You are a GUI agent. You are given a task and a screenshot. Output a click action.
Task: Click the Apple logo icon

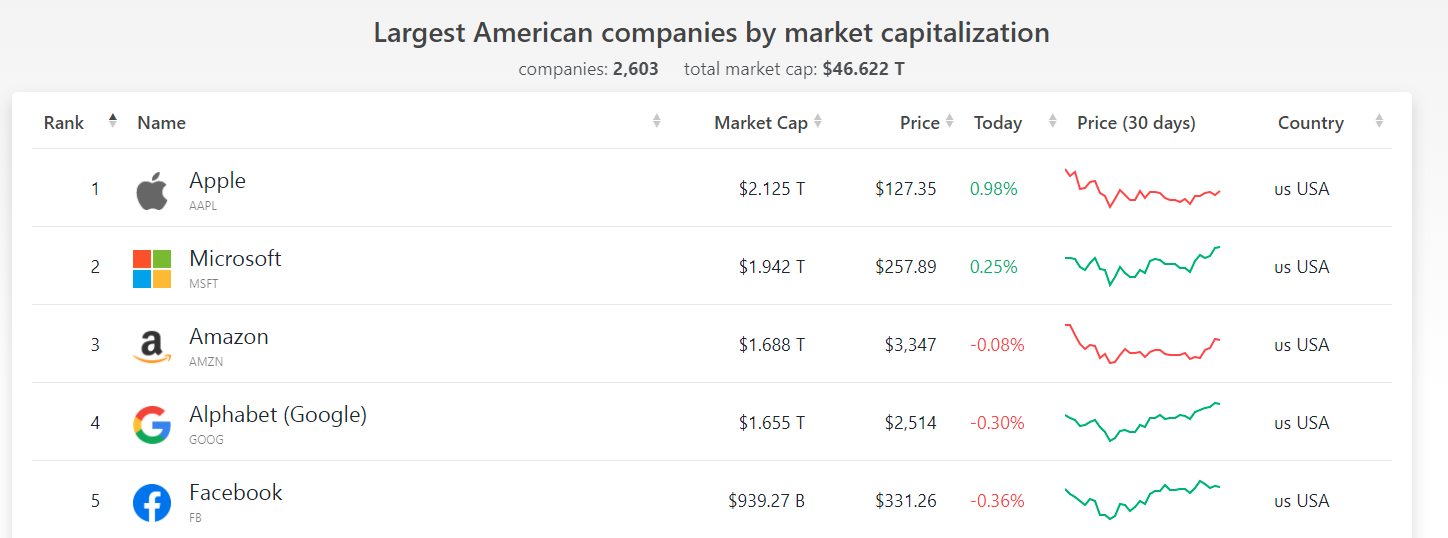[x=152, y=190]
